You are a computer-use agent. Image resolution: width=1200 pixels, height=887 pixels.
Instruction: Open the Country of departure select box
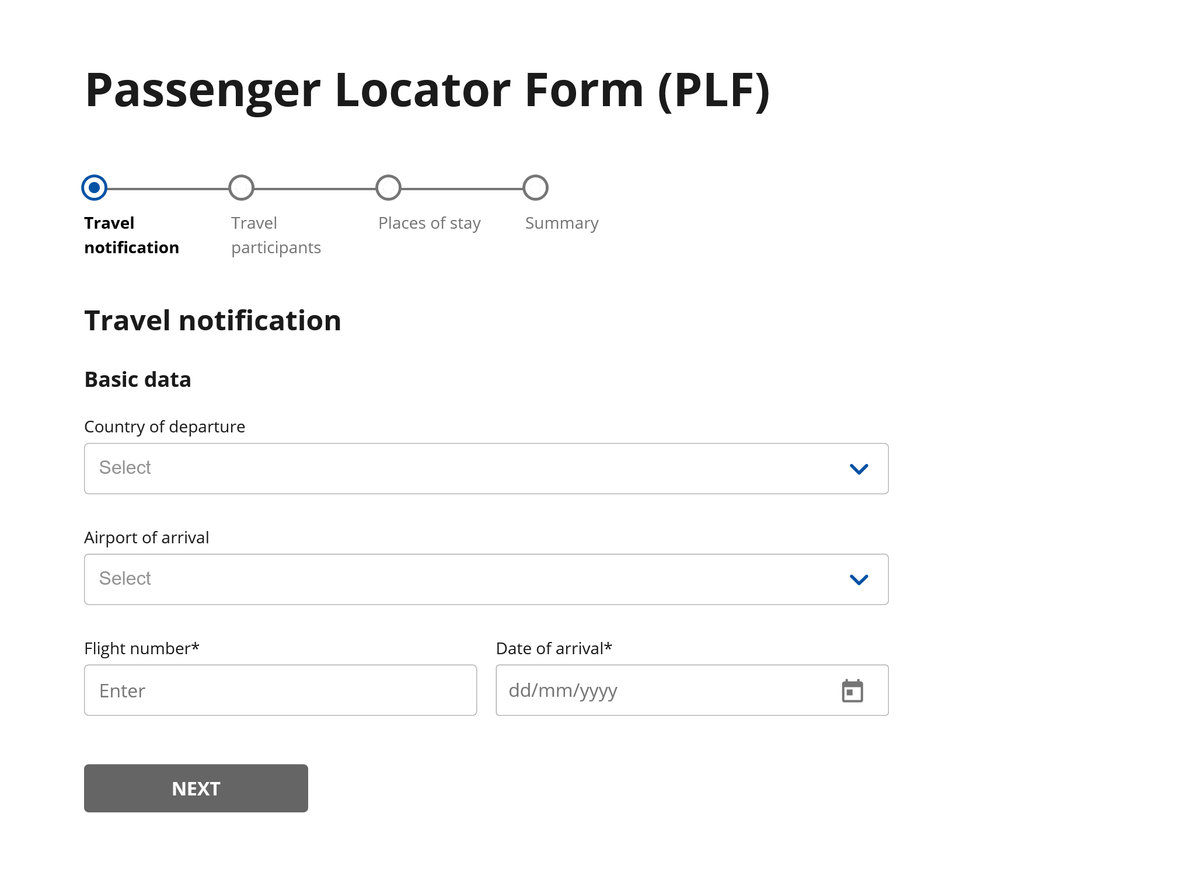[x=486, y=468]
